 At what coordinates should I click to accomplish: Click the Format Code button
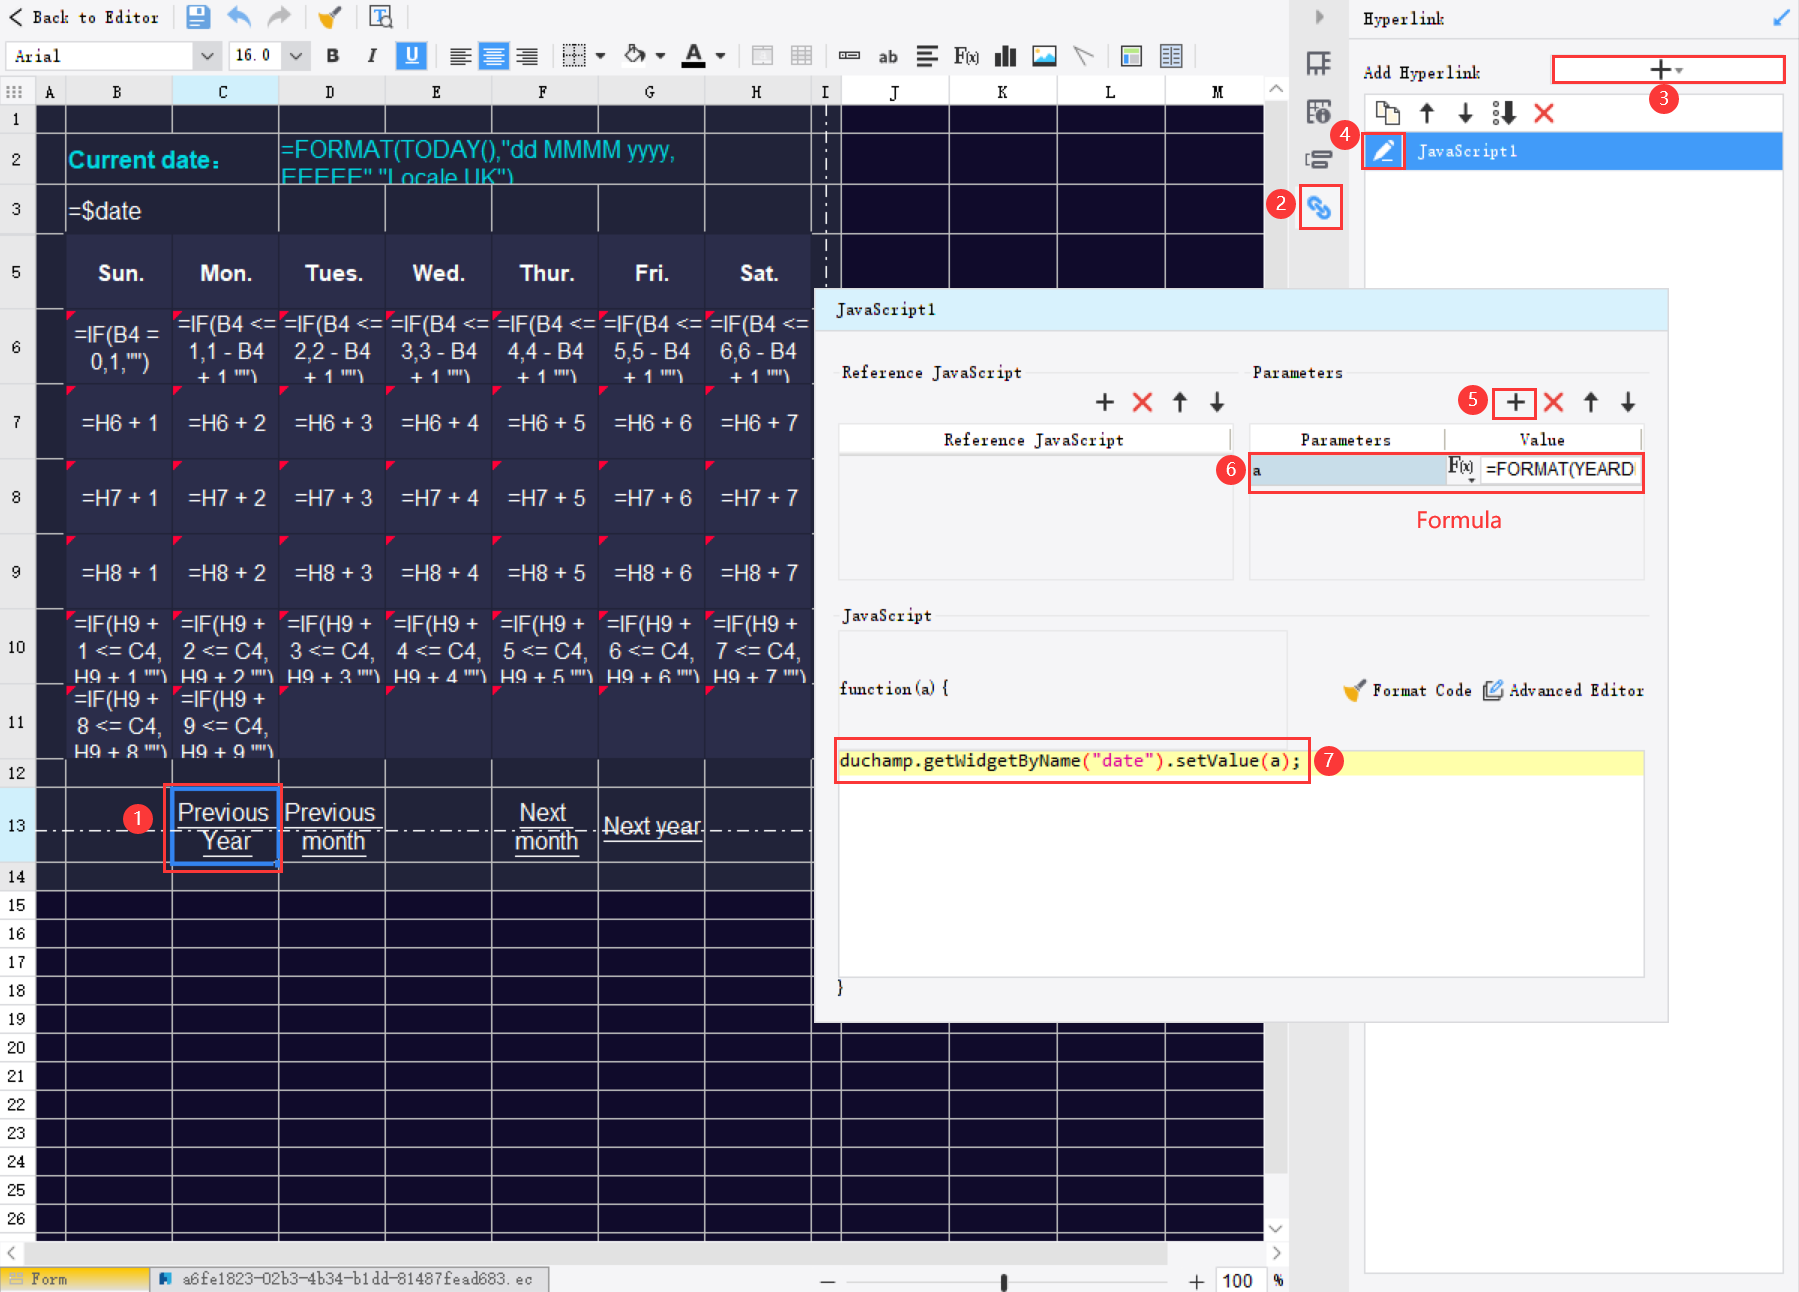1408,690
